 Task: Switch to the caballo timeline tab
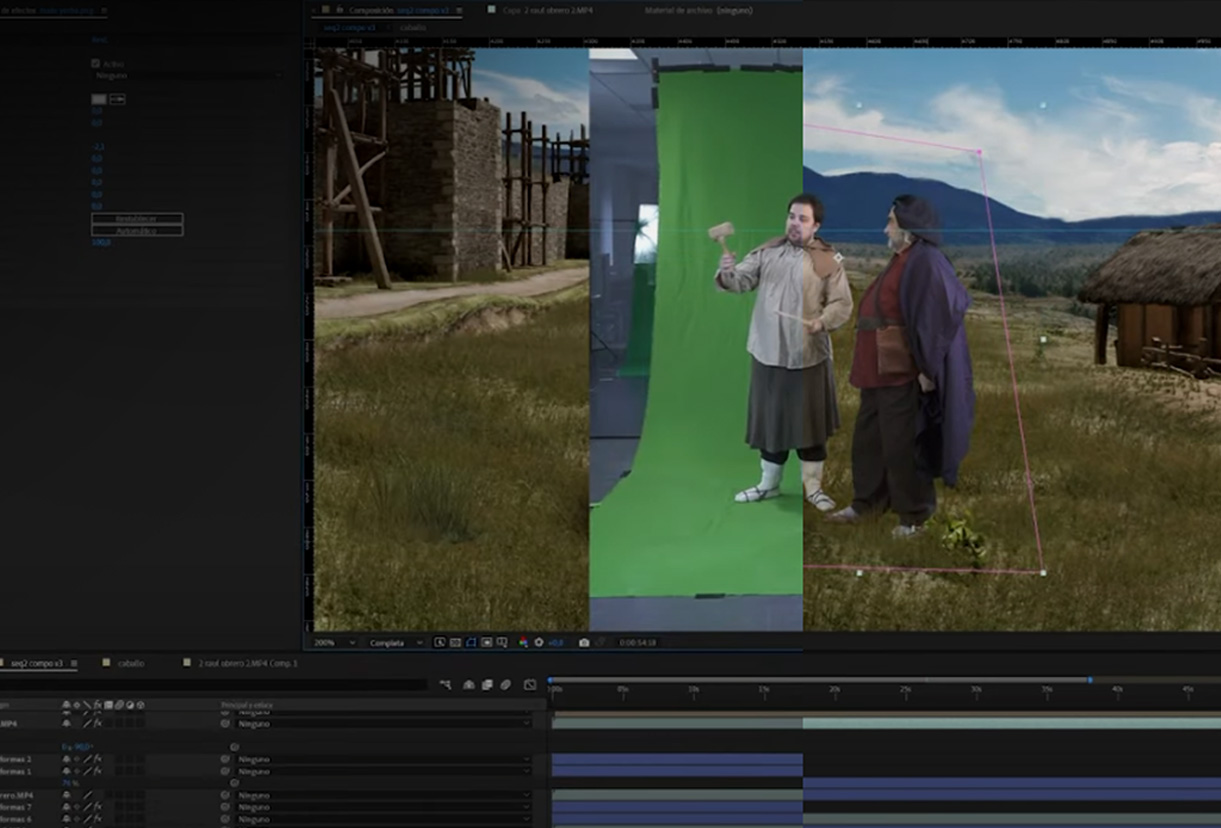click(131, 663)
